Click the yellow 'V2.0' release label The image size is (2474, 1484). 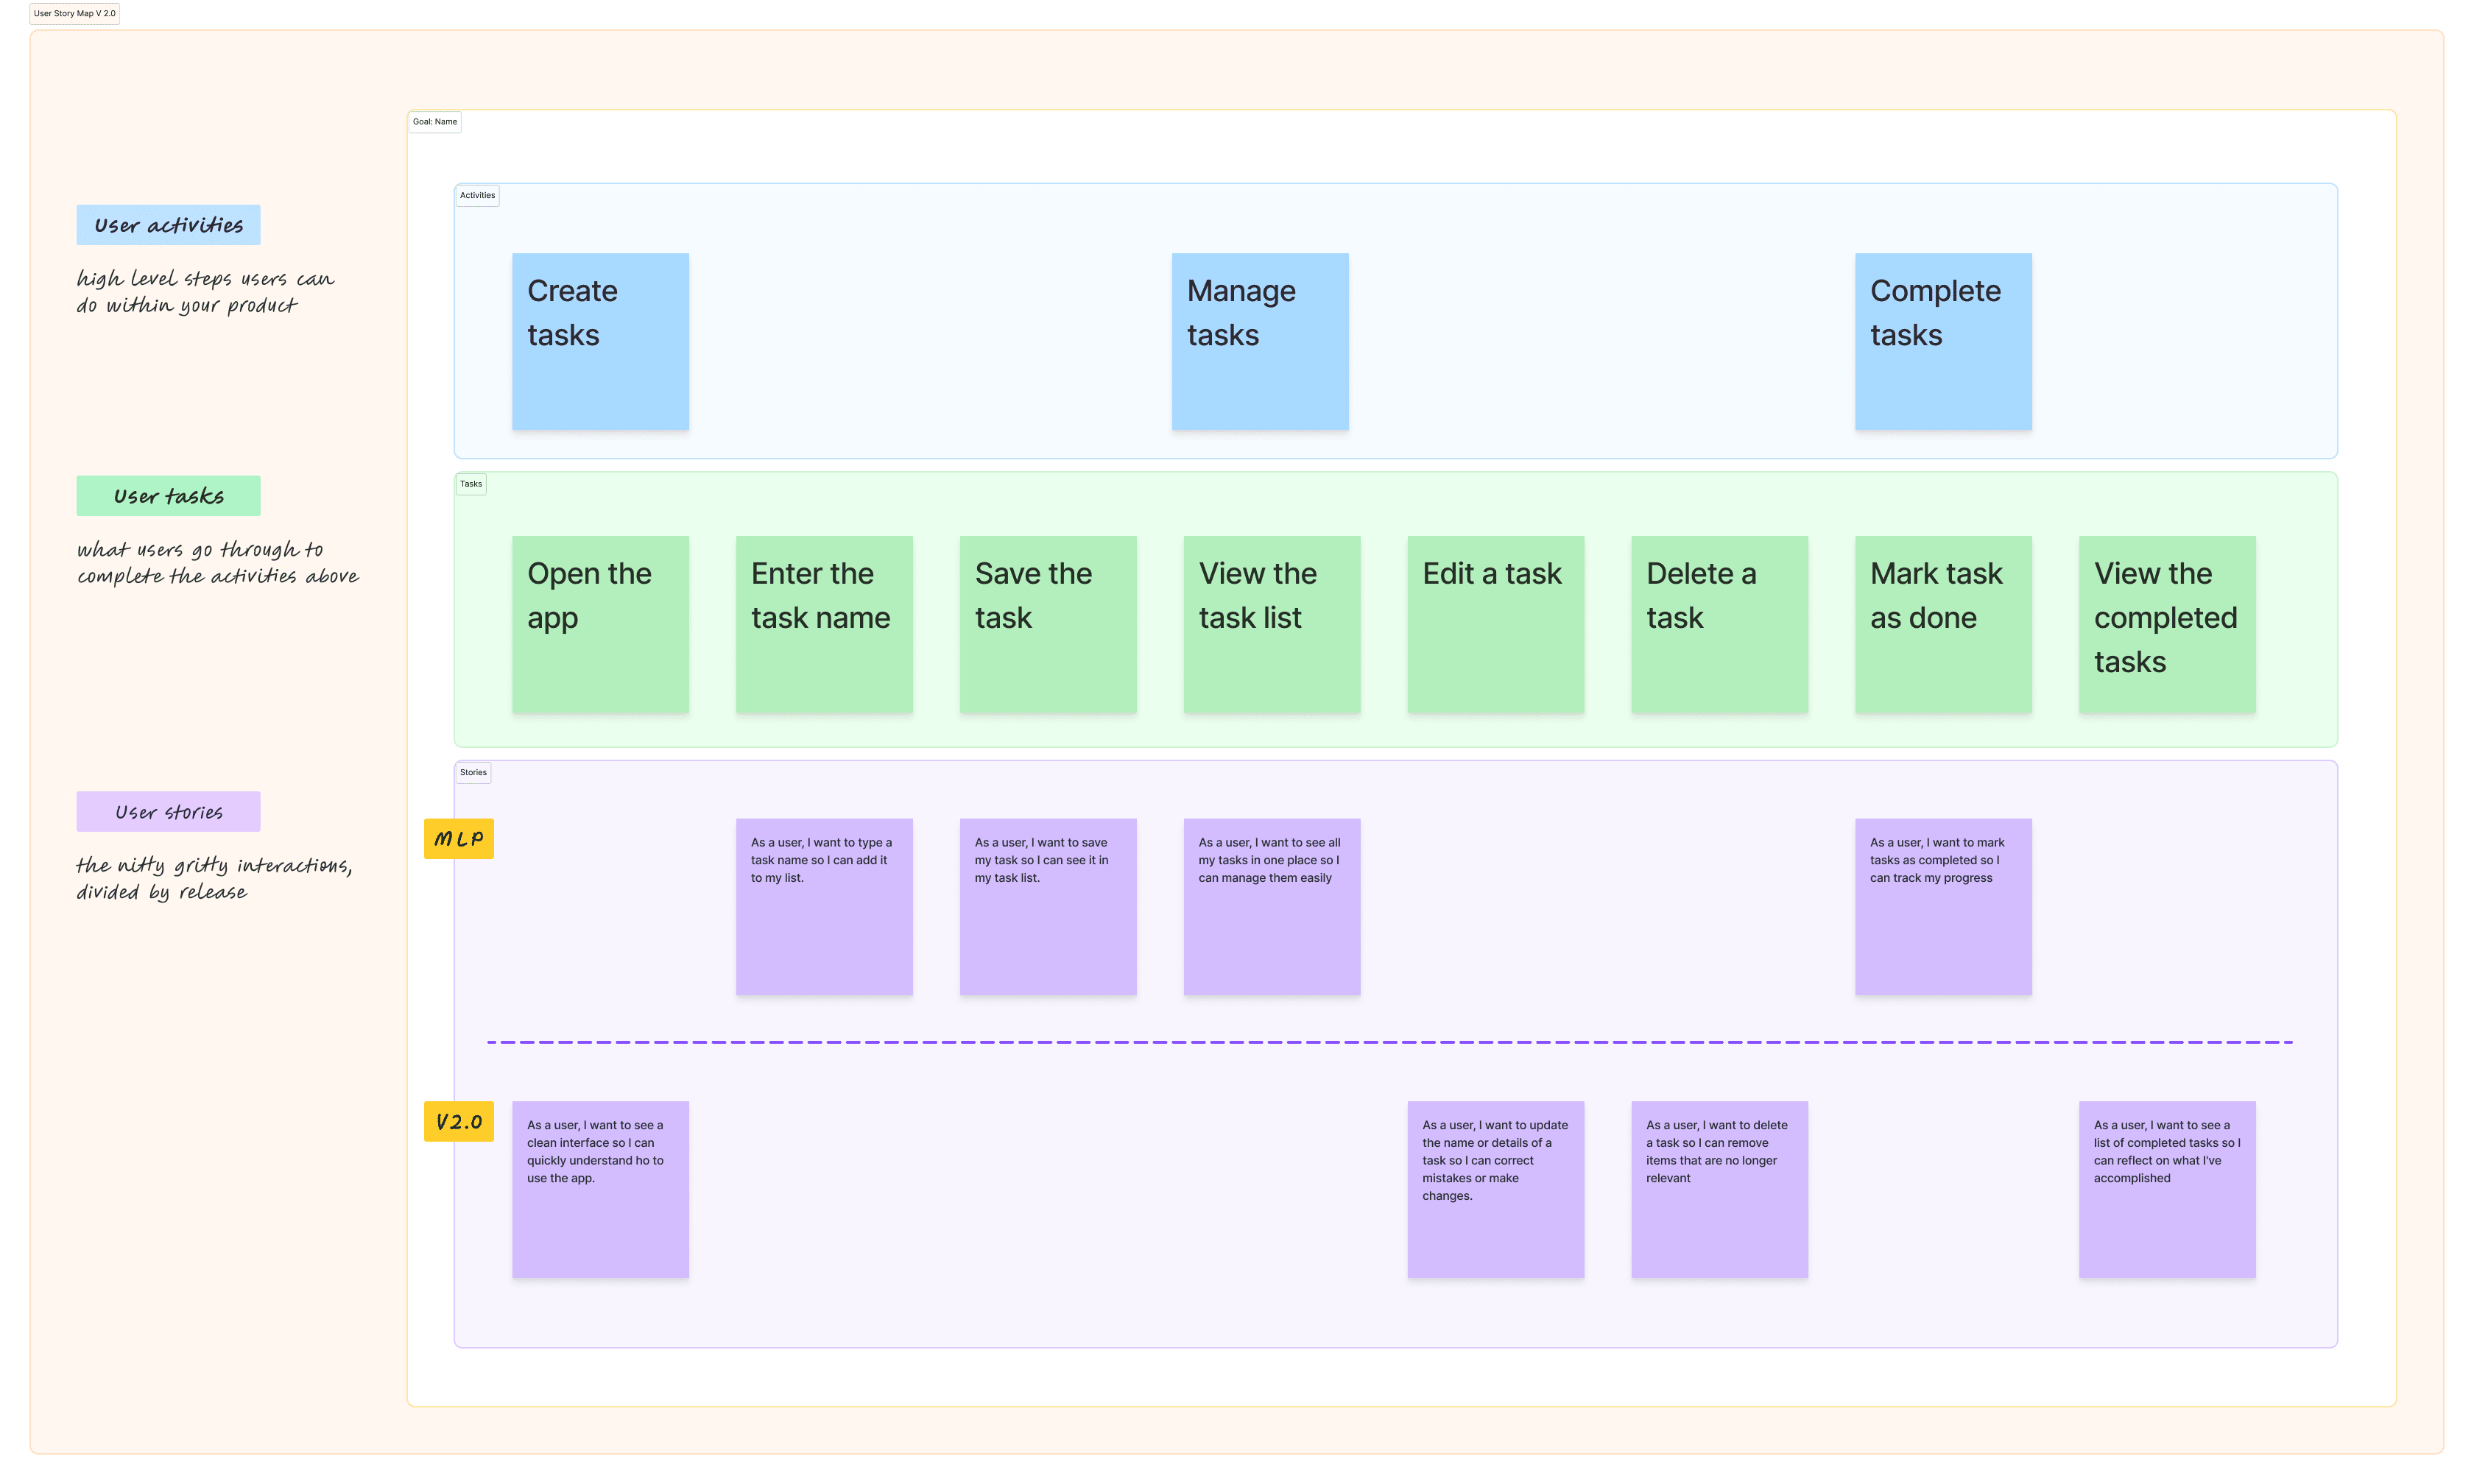(x=459, y=1121)
